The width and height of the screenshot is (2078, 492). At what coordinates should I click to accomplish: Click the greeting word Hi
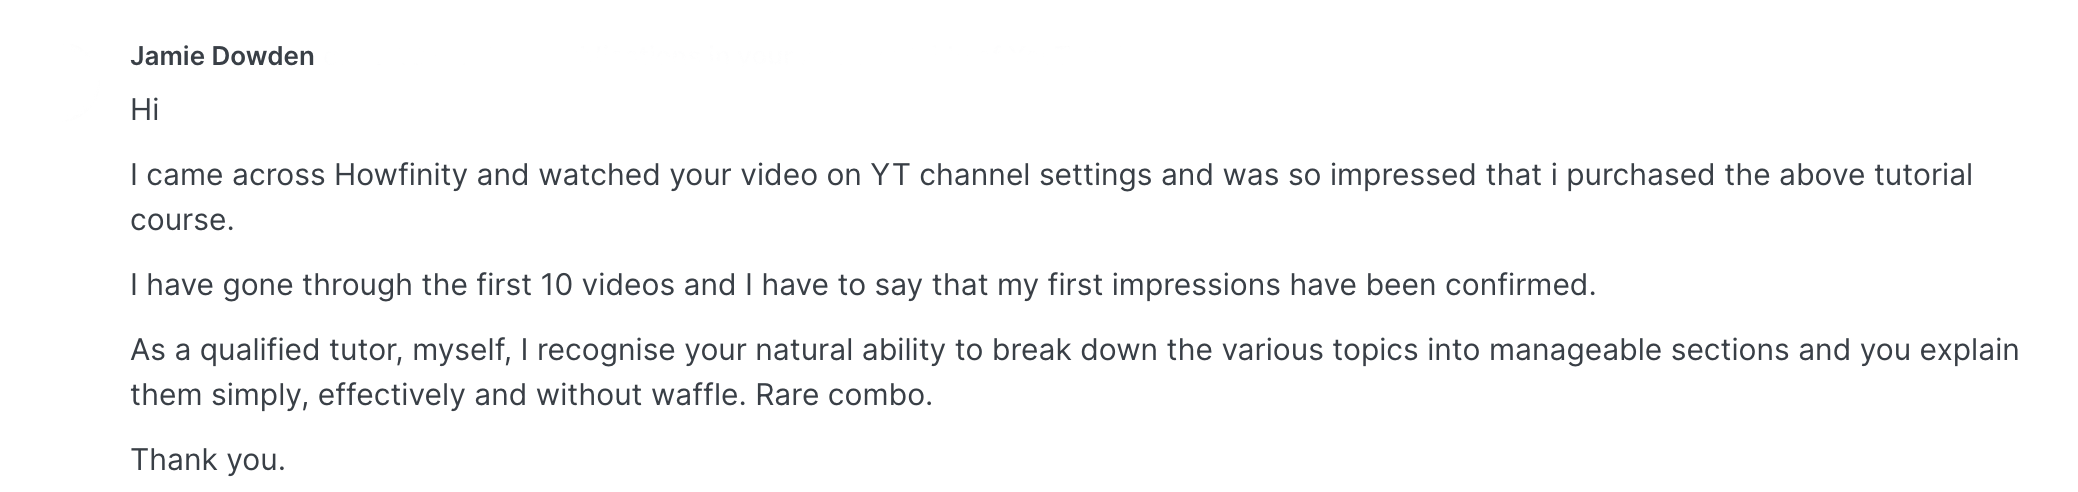pos(144,110)
